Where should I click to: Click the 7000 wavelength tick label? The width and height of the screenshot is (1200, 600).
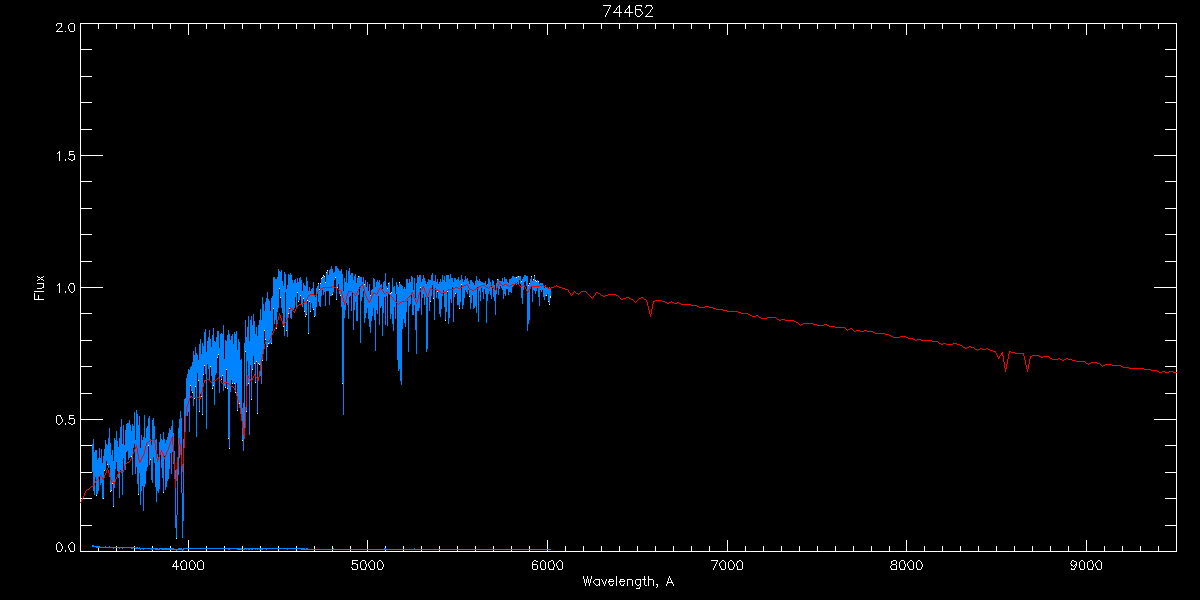coord(727,565)
